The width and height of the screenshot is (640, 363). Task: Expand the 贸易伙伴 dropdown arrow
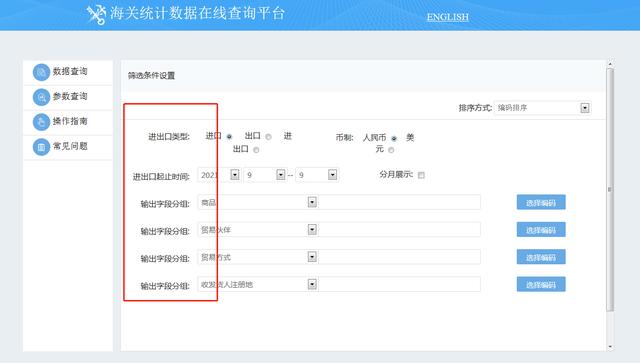[x=312, y=229]
